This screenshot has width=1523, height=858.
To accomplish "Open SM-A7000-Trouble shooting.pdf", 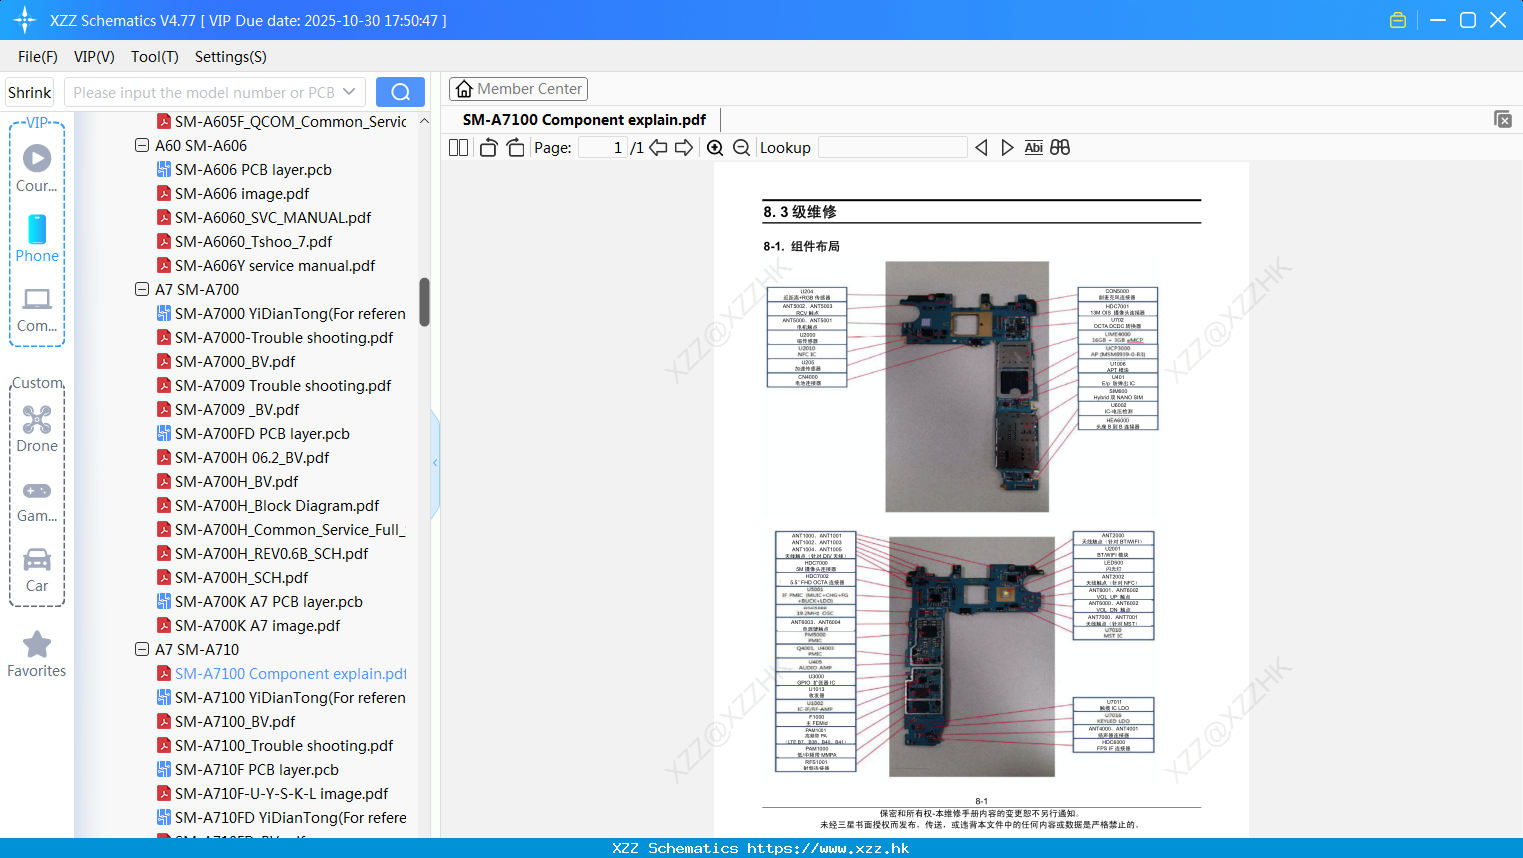I will coord(284,337).
